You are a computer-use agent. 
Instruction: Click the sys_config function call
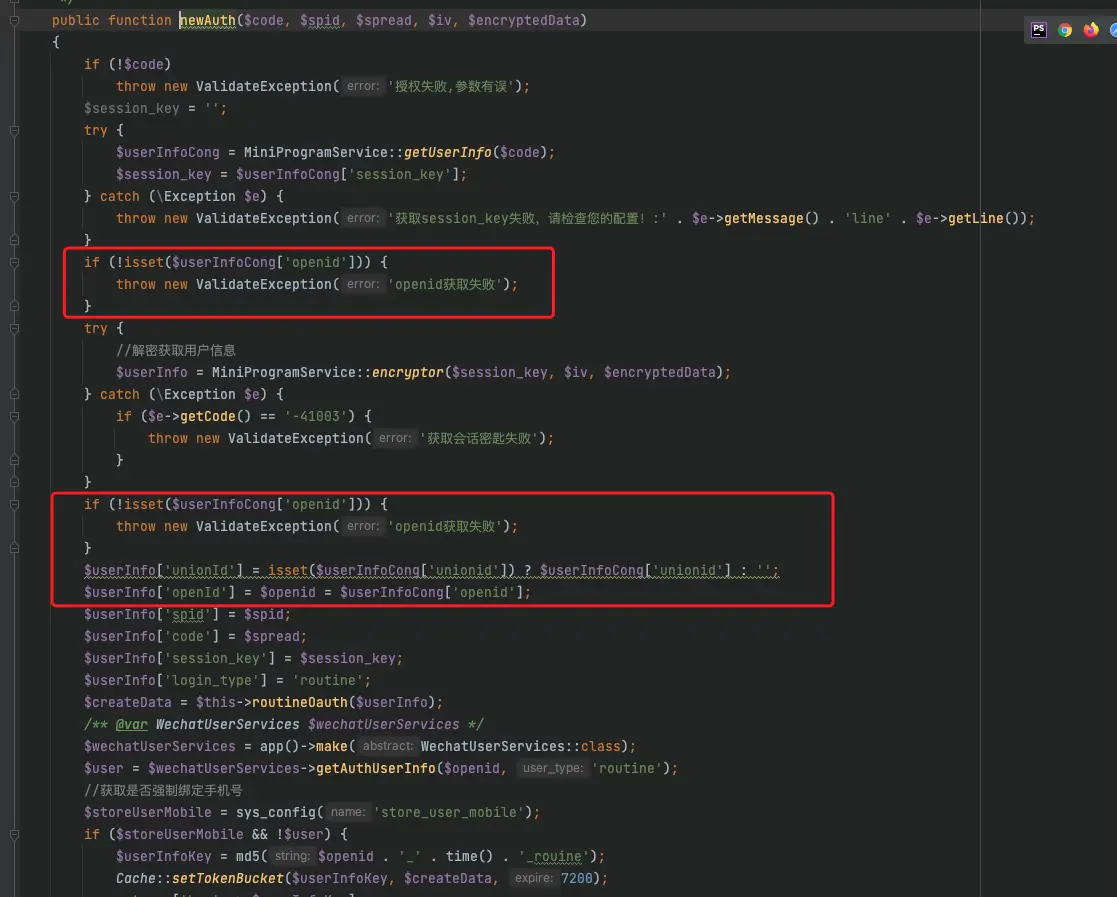[276, 813]
